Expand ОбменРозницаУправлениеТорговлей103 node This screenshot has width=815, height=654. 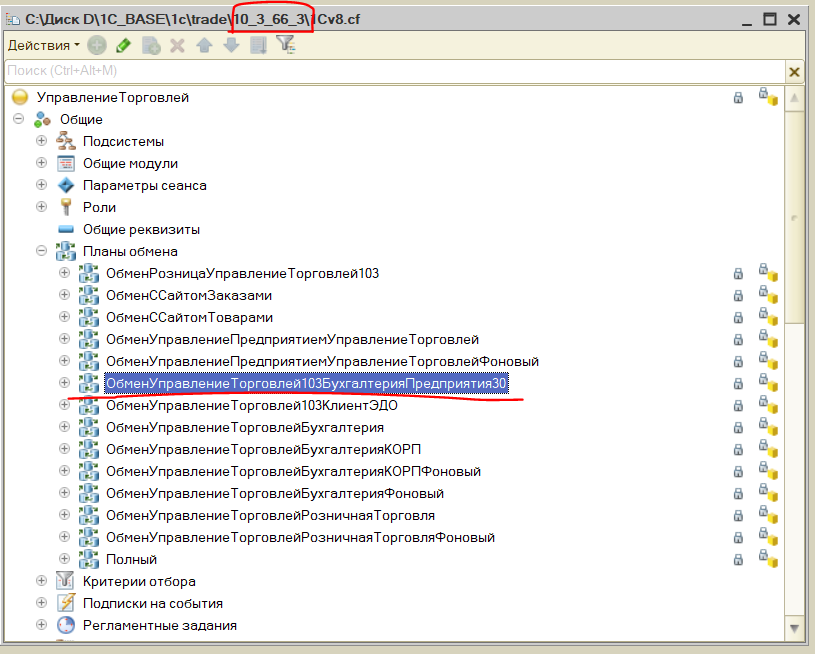point(64,273)
